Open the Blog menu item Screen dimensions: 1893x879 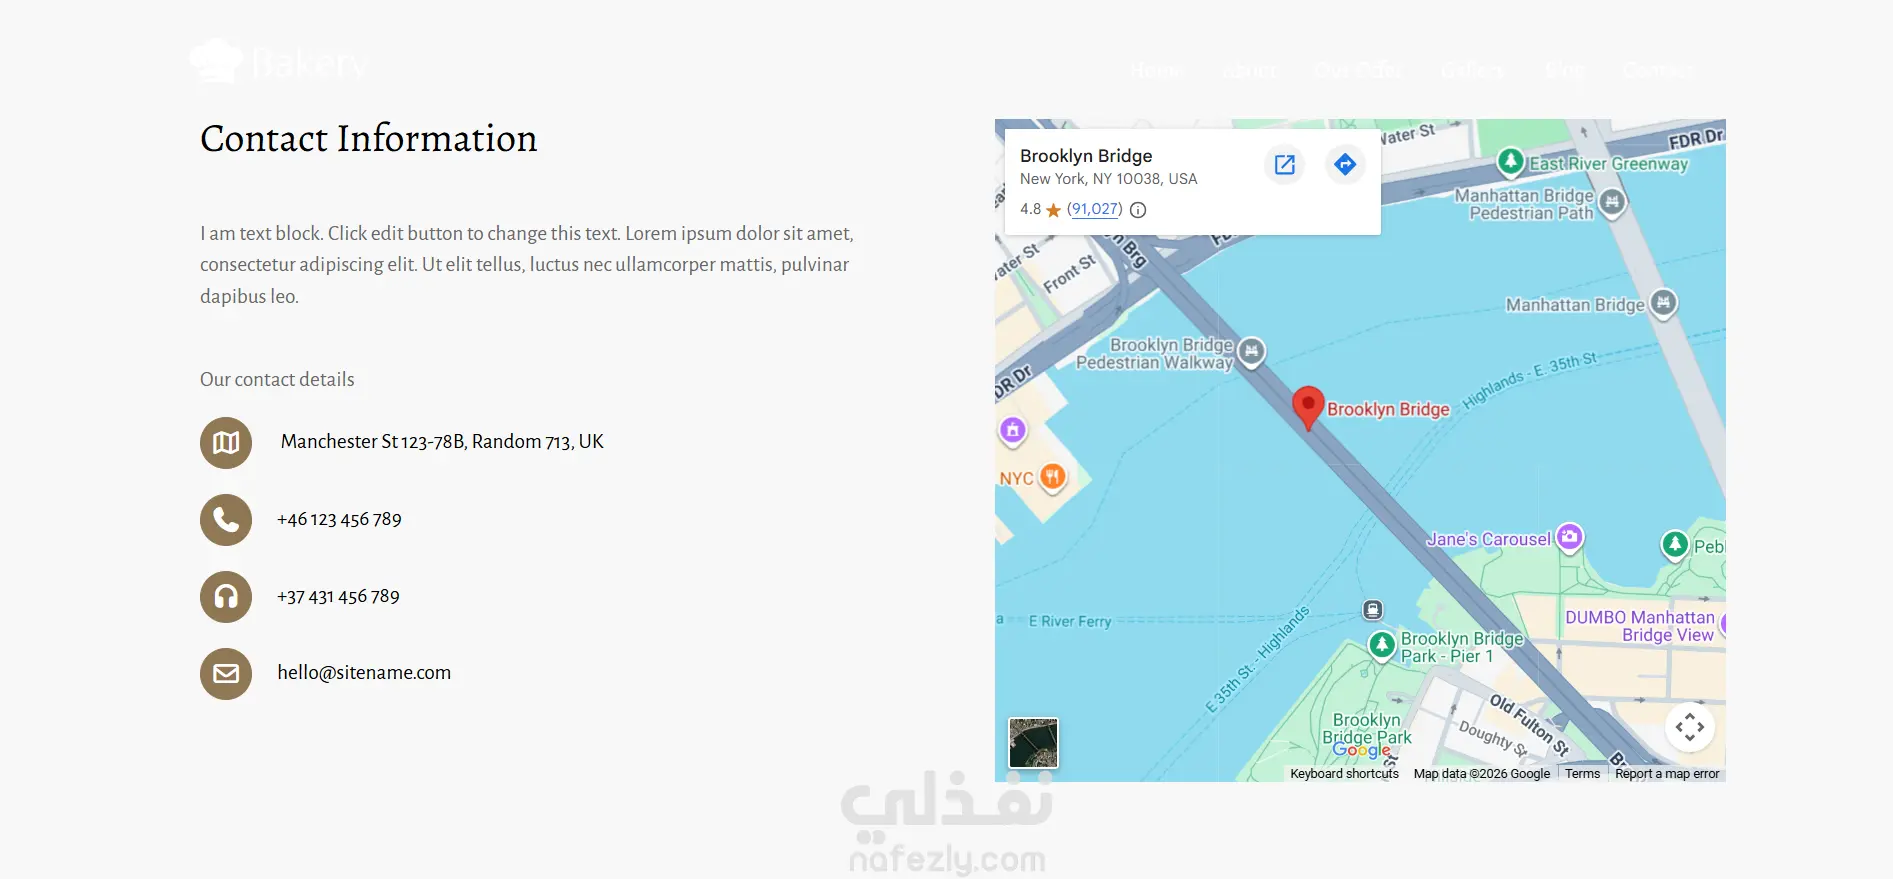coord(1564,70)
